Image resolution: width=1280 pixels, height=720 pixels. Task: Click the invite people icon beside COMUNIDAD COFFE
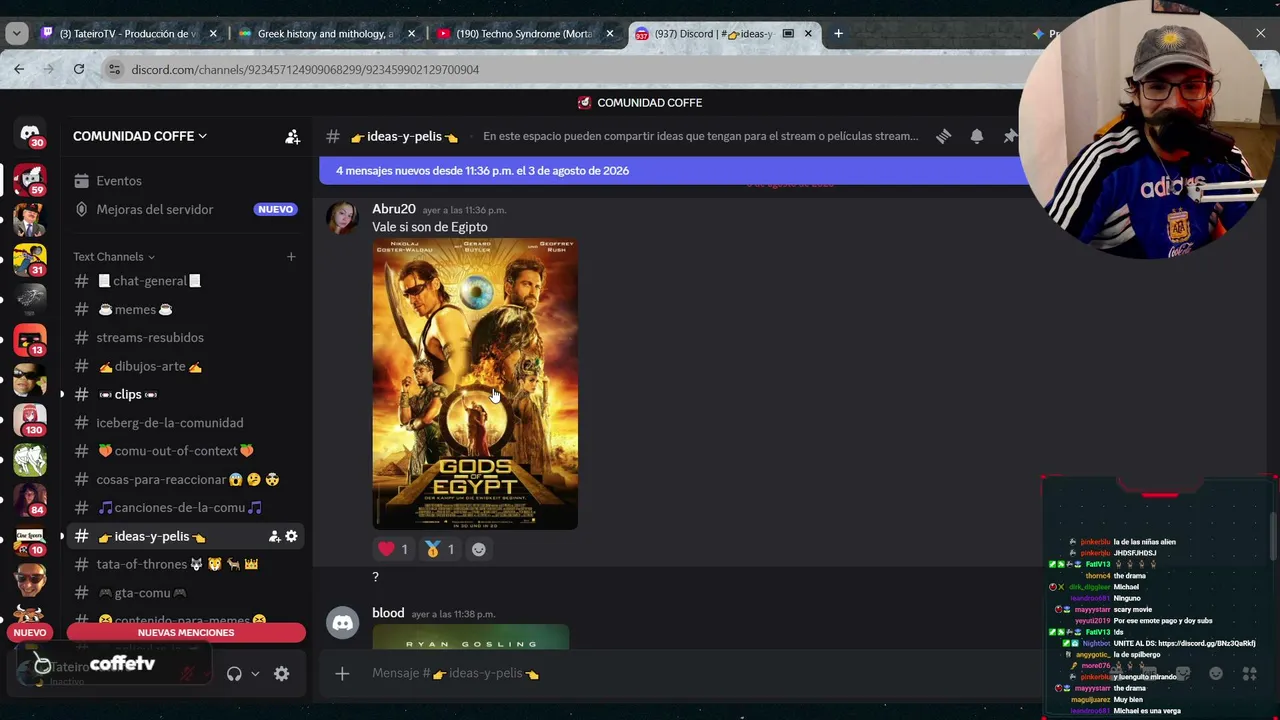[292, 136]
